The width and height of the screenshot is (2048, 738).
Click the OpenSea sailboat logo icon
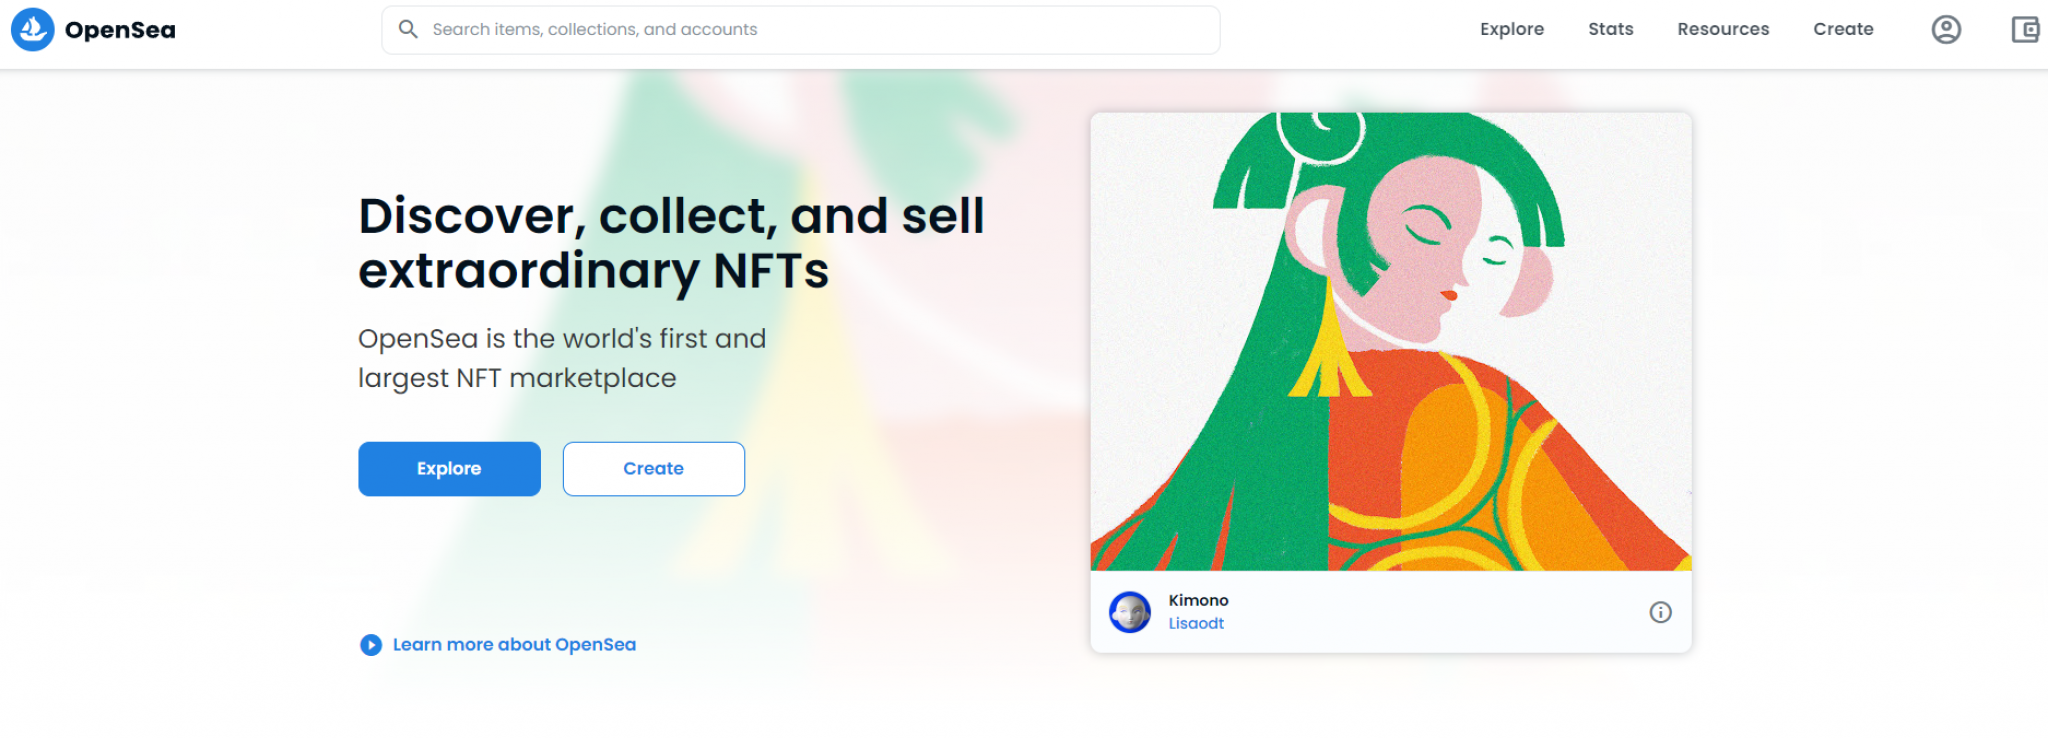(x=31, y=29)
